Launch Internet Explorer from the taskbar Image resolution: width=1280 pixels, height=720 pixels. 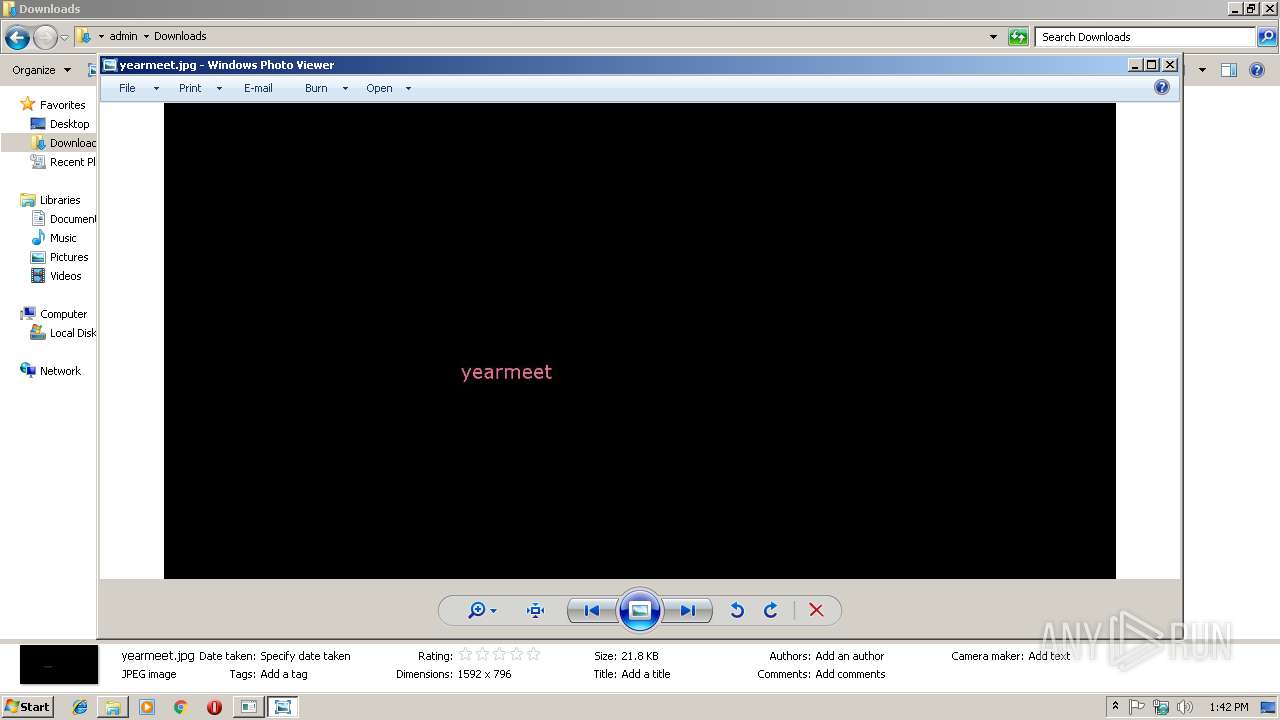(80, 707)
